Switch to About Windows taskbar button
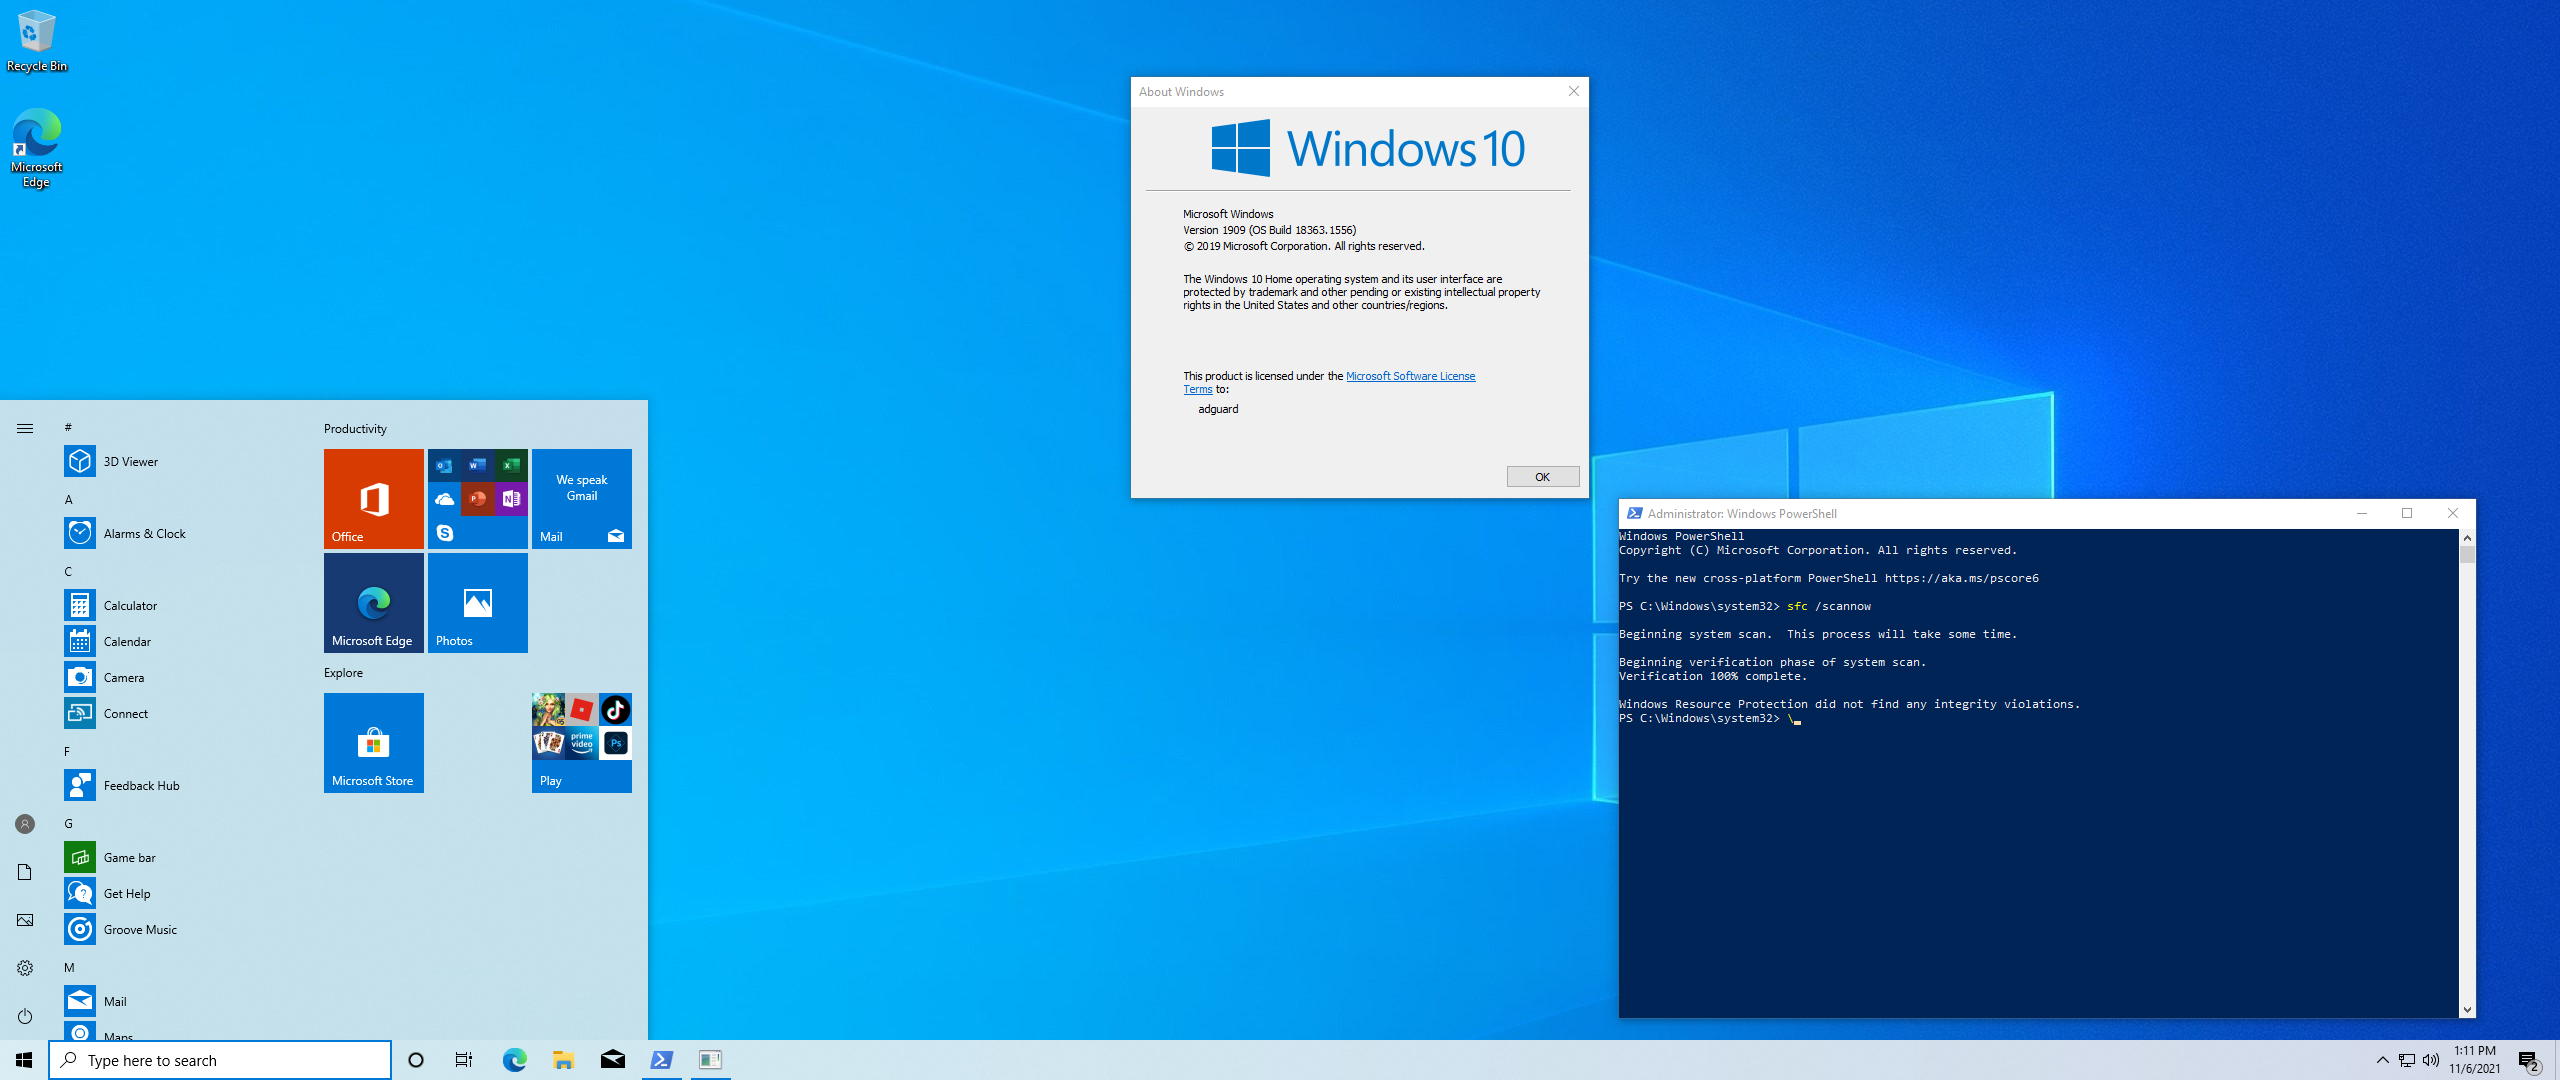 (x=710, y=1060)
